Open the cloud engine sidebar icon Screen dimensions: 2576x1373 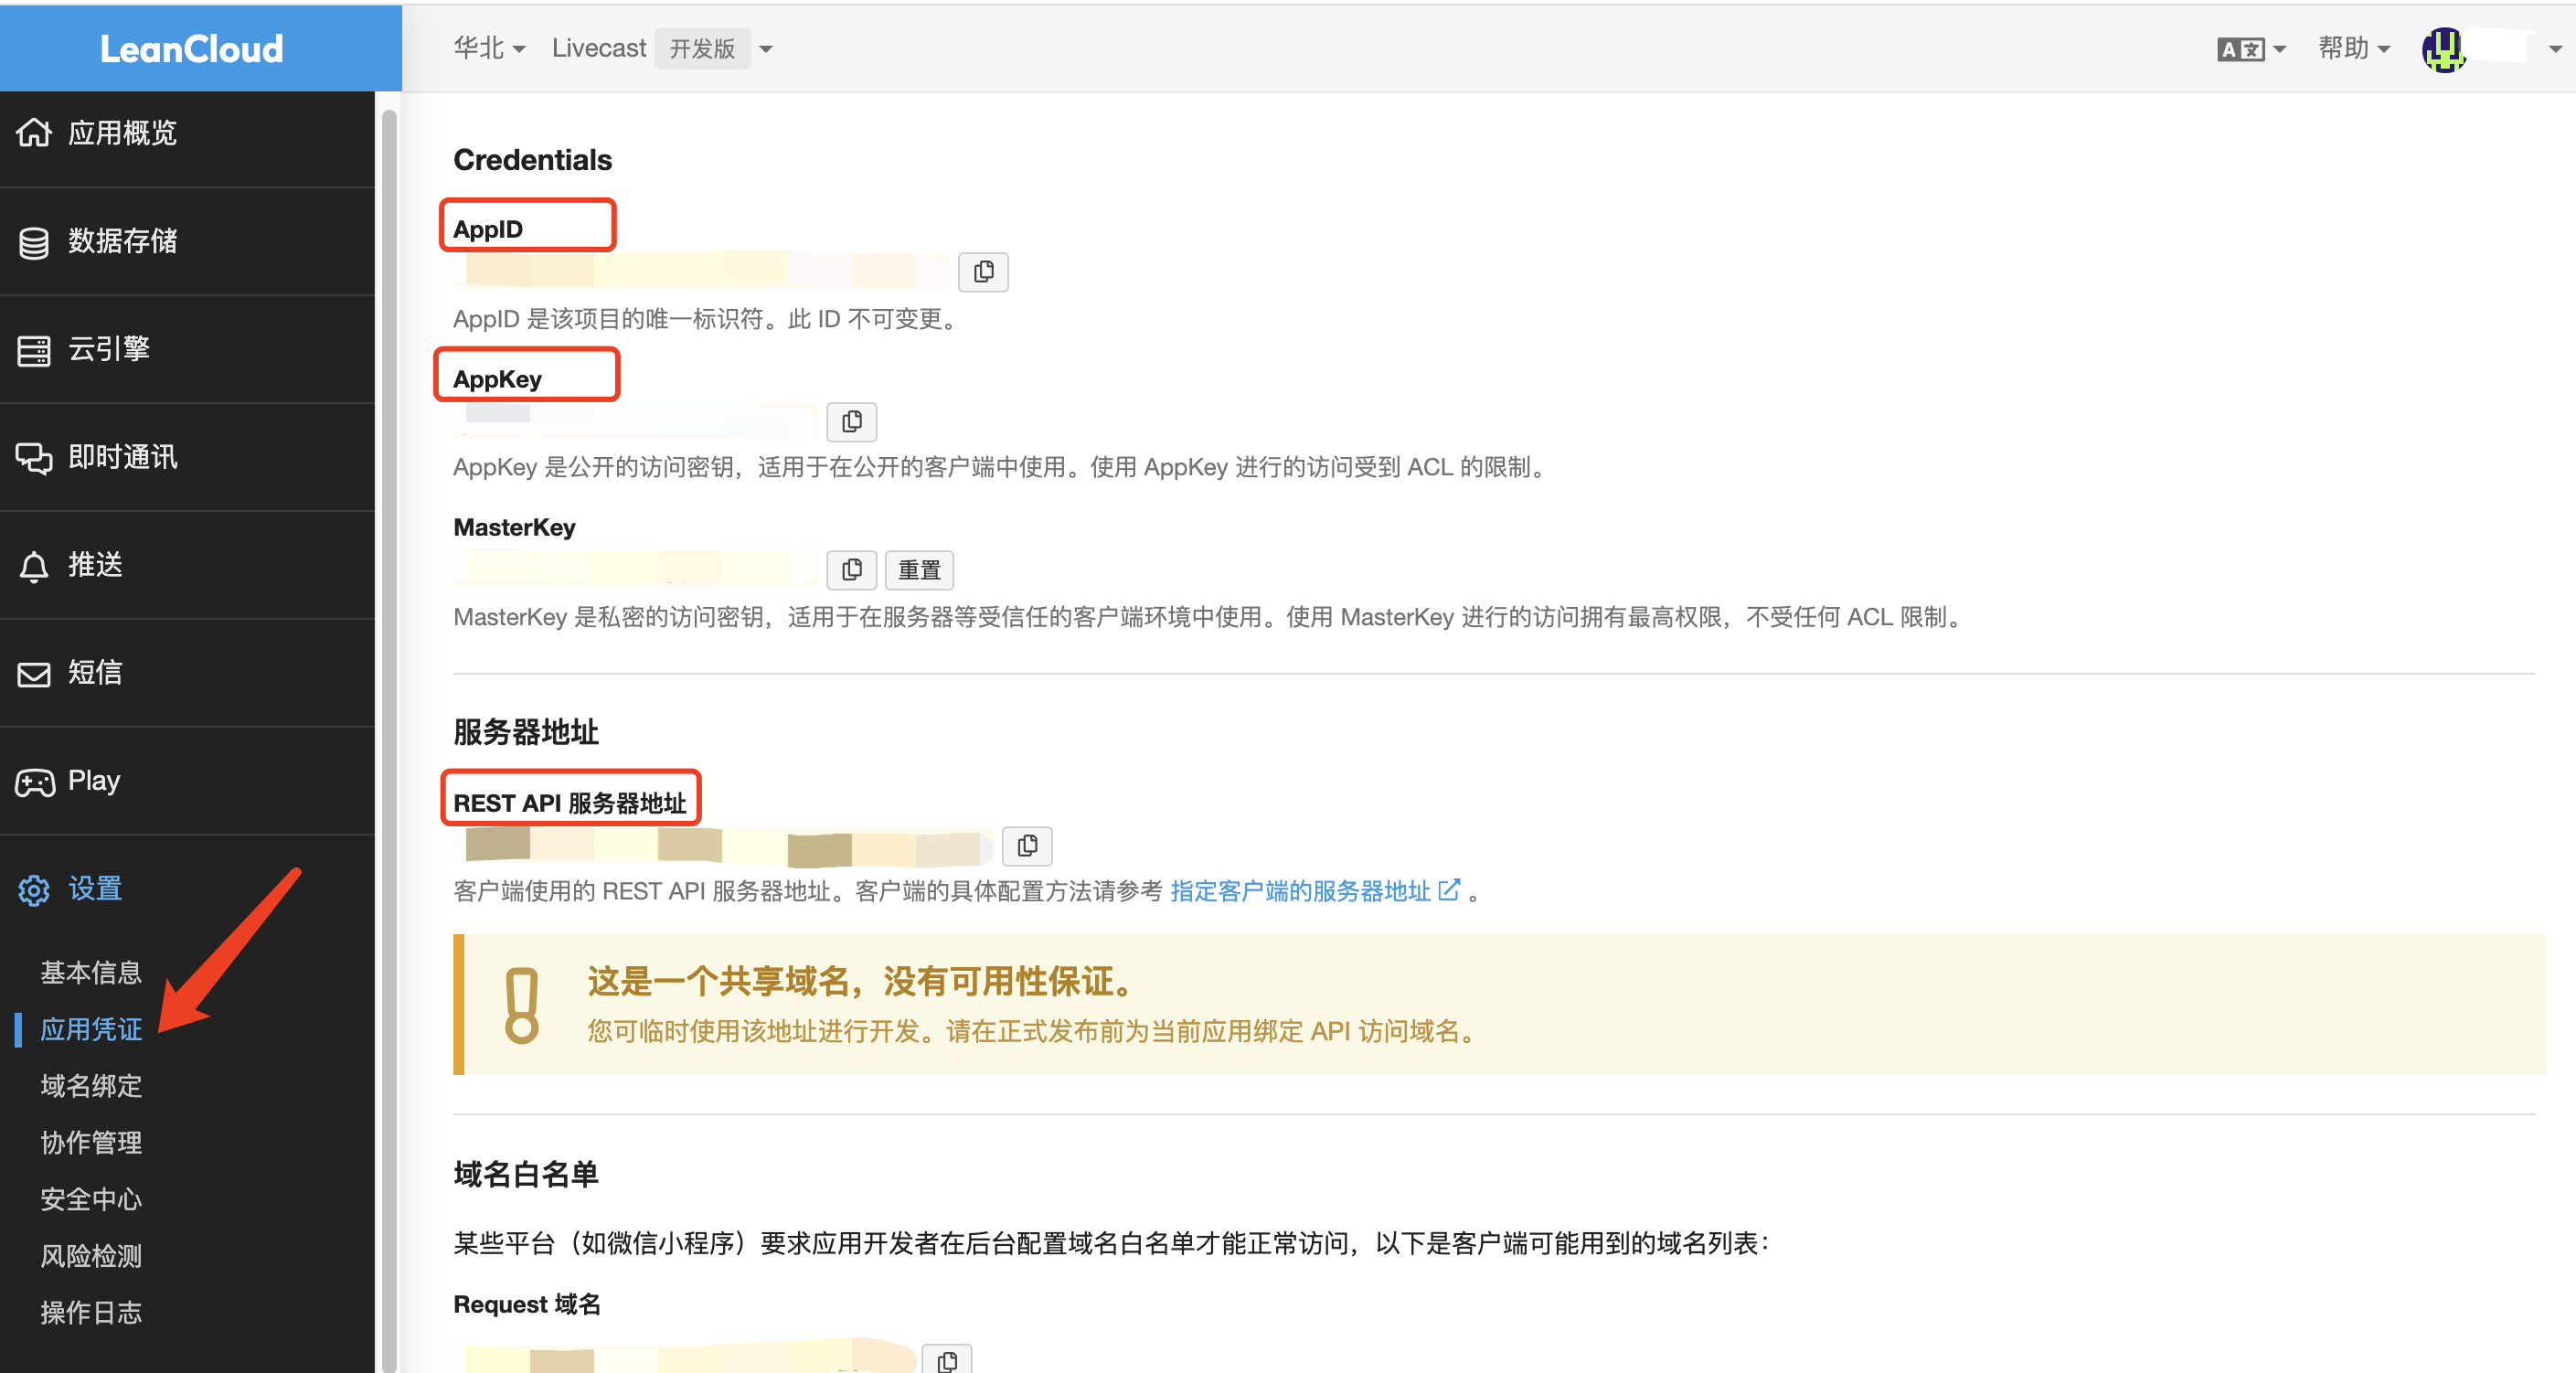(34, 350)
